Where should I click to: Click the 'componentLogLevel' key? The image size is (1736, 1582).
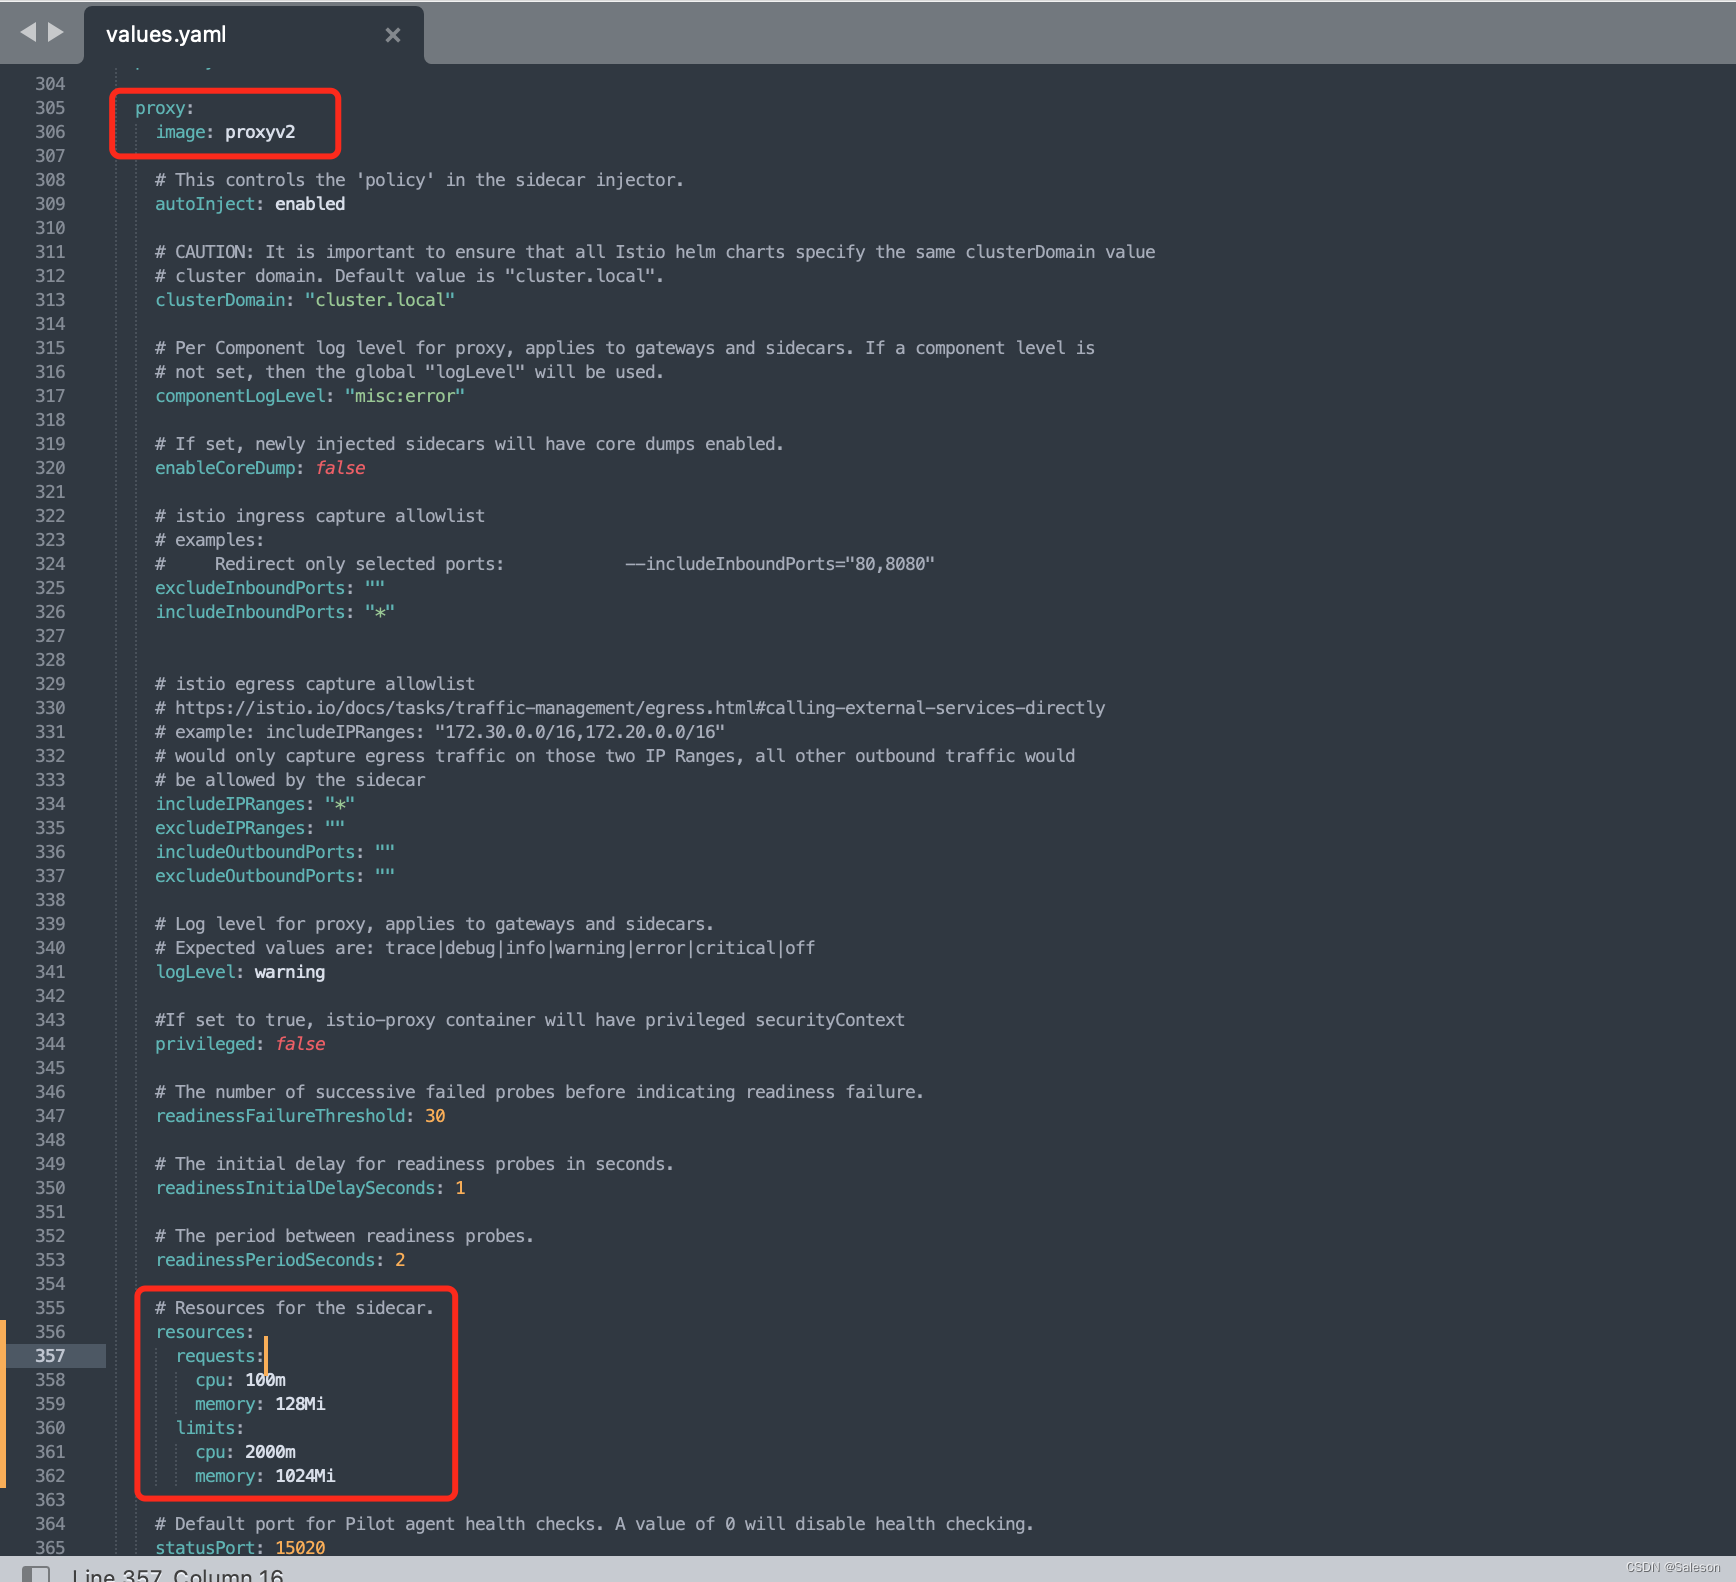pyautogui.click(x=240, y=396)
